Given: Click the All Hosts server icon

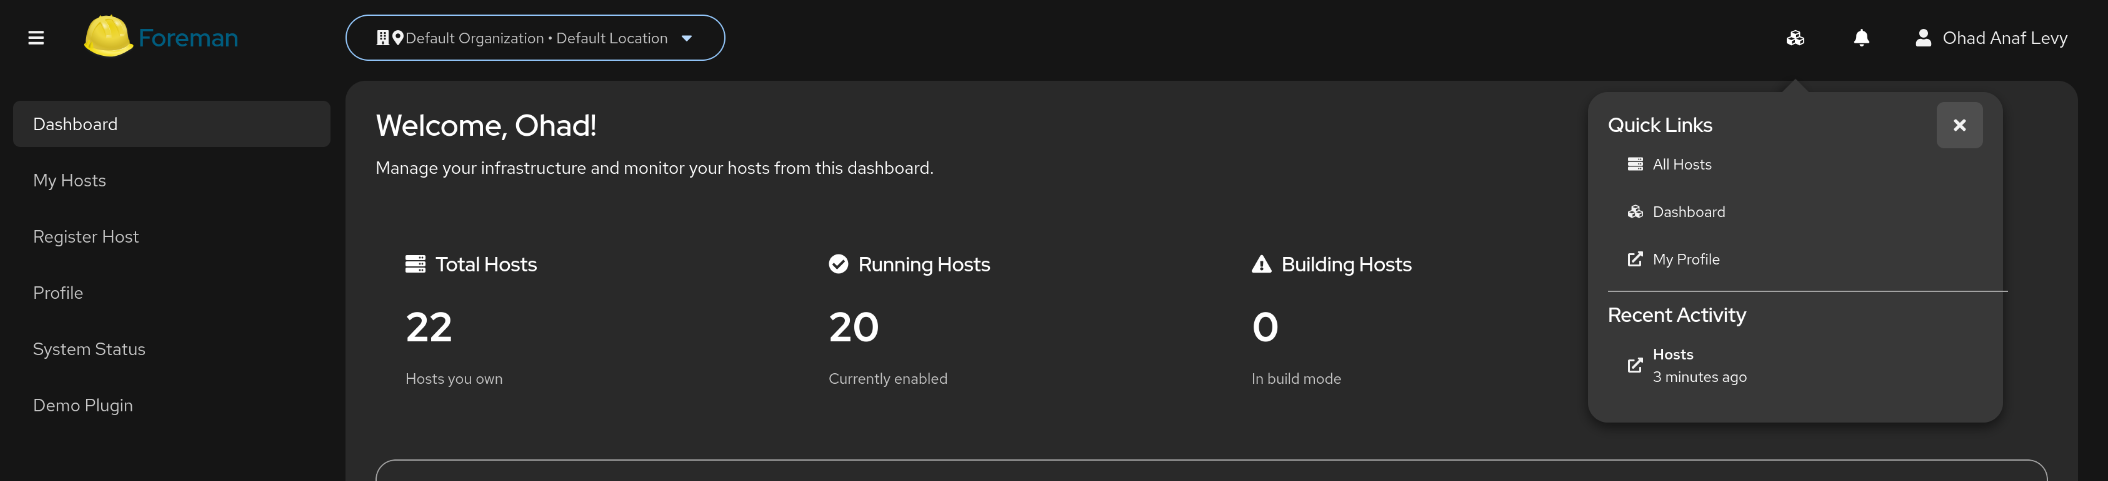Looking at the screenshot, I should (x=1635, y=164).
